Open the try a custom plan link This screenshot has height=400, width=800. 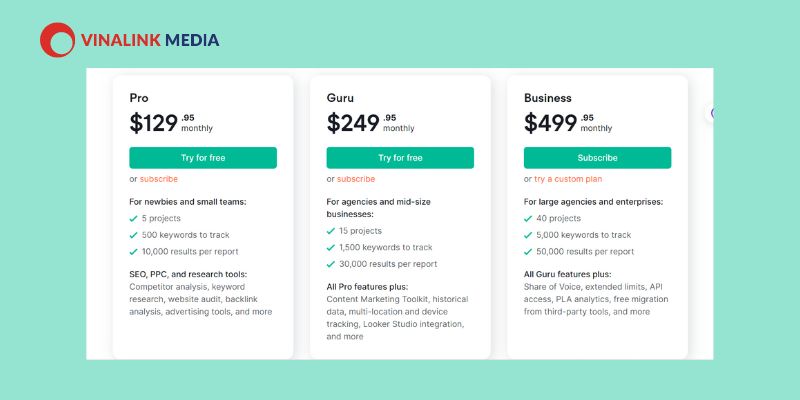coord(568,179)
